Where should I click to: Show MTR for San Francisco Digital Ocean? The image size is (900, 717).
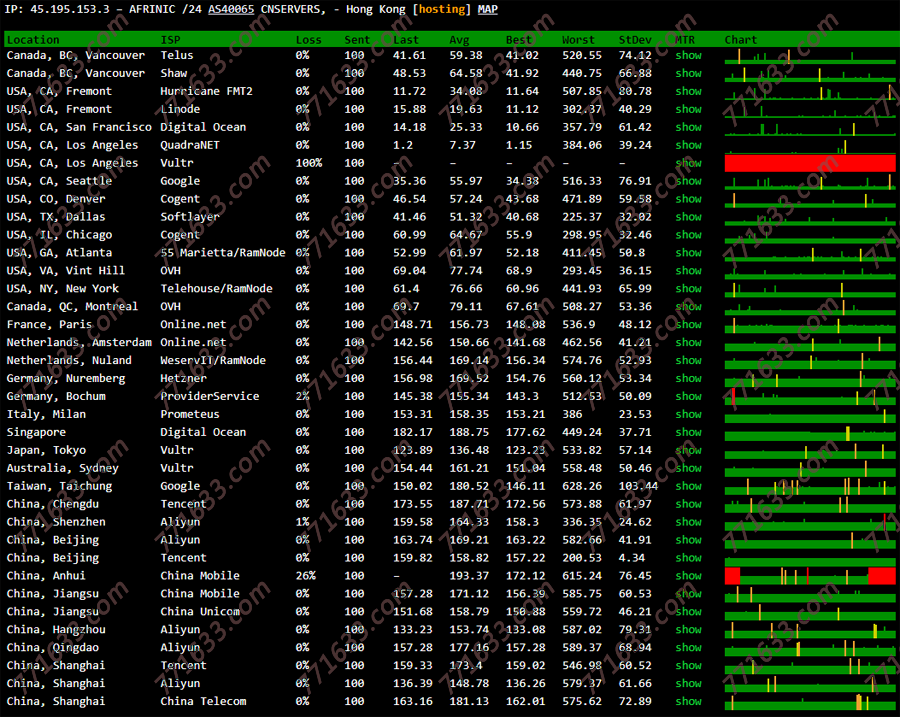point(688,127)
